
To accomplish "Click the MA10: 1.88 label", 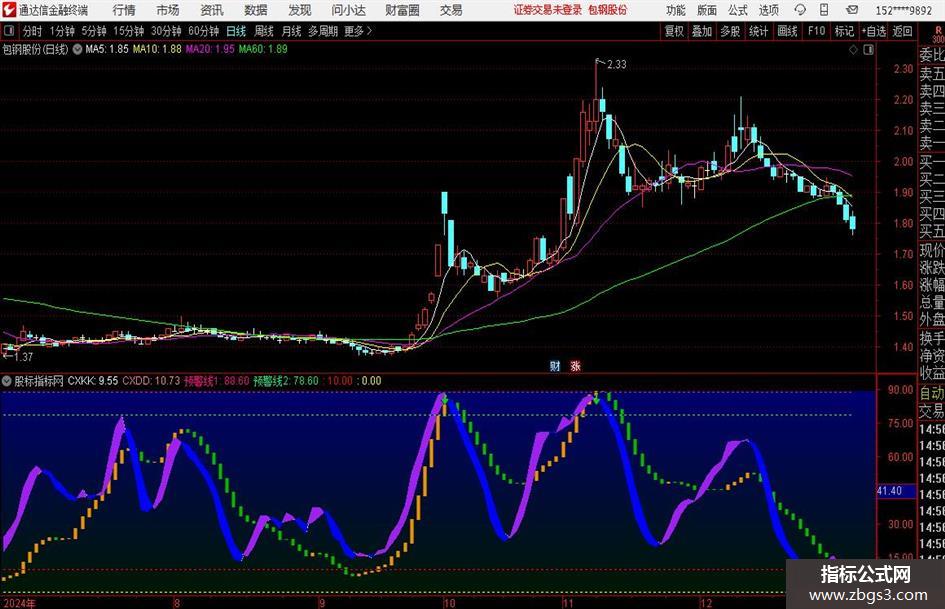I will tap(157, 49).
